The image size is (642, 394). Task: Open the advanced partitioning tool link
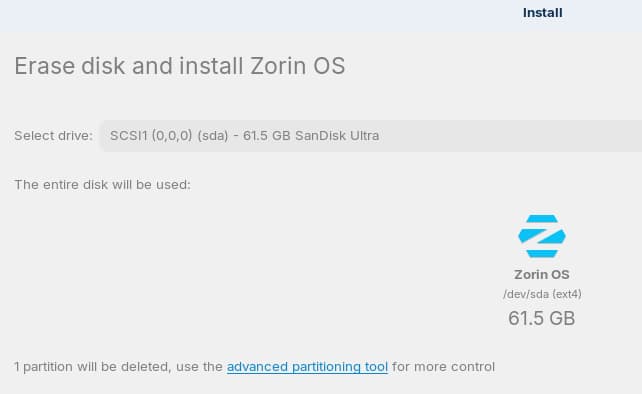[x=307, y=367]
